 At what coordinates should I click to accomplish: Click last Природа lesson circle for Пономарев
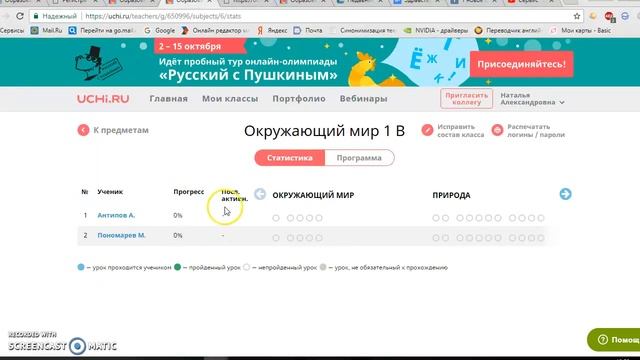pos(541,238)
